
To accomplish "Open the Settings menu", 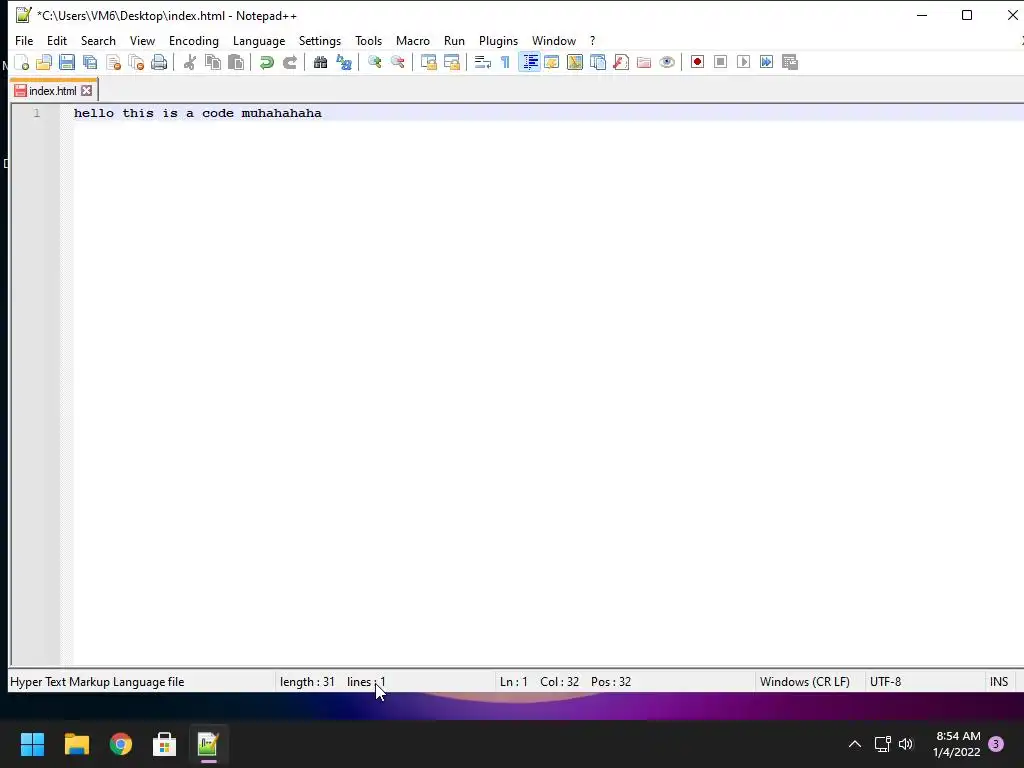I will click(320, 40).
